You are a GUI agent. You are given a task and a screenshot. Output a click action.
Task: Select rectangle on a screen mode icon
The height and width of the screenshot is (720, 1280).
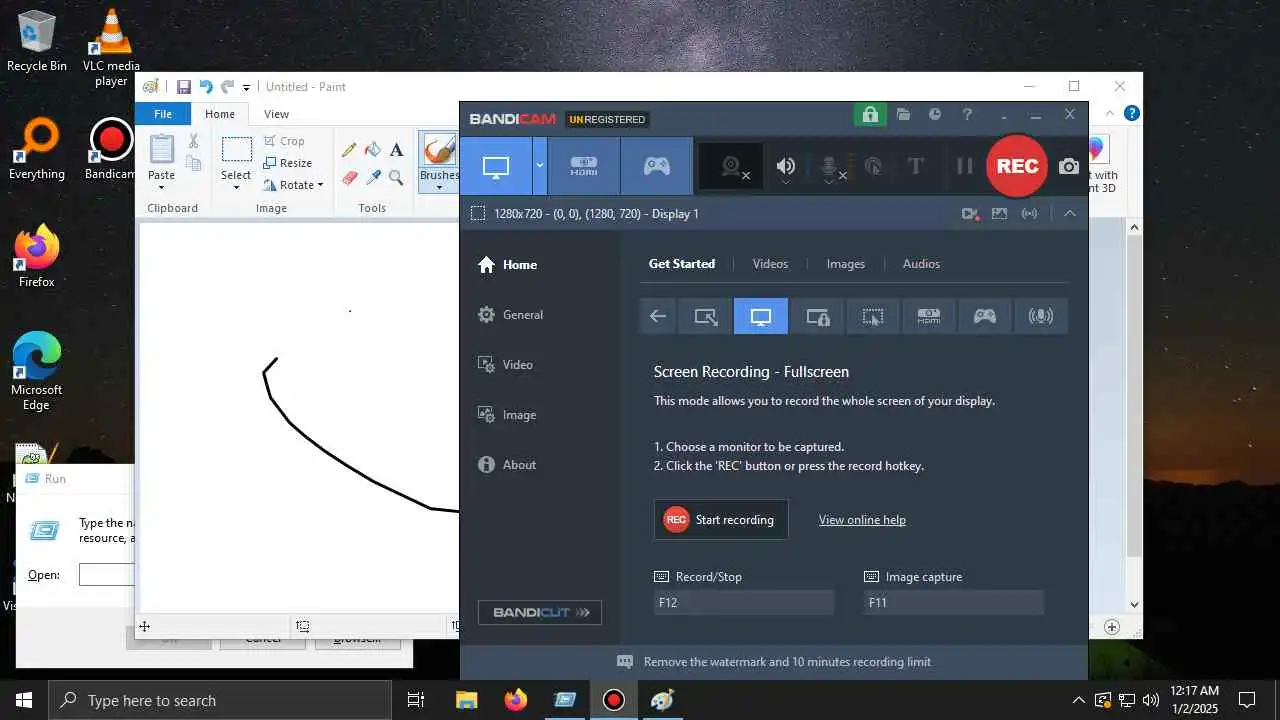[x=705, y=316]
